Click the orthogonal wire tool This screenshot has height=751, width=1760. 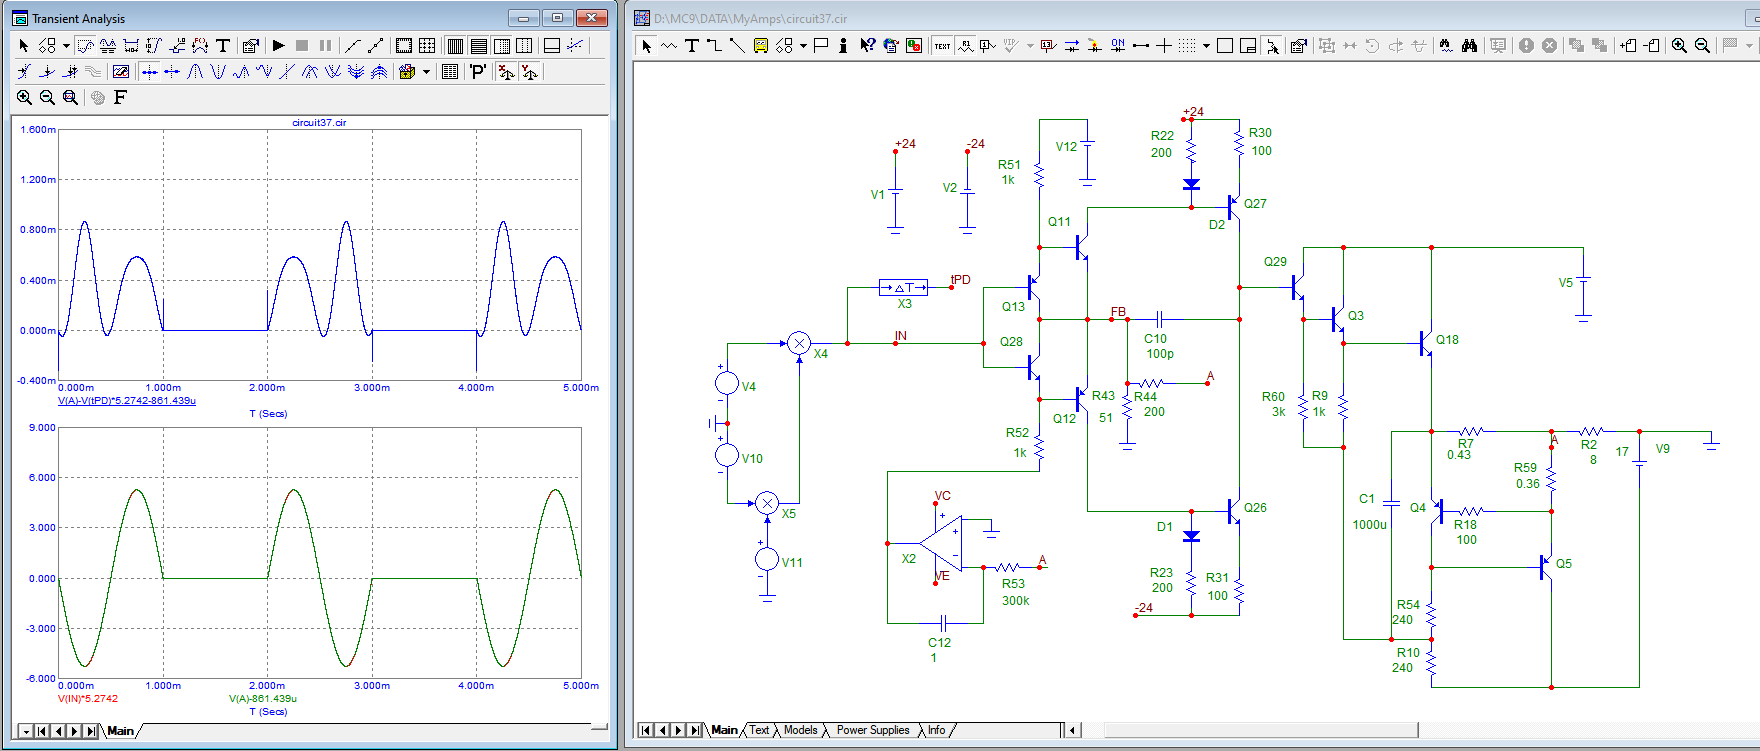point(714,46)
